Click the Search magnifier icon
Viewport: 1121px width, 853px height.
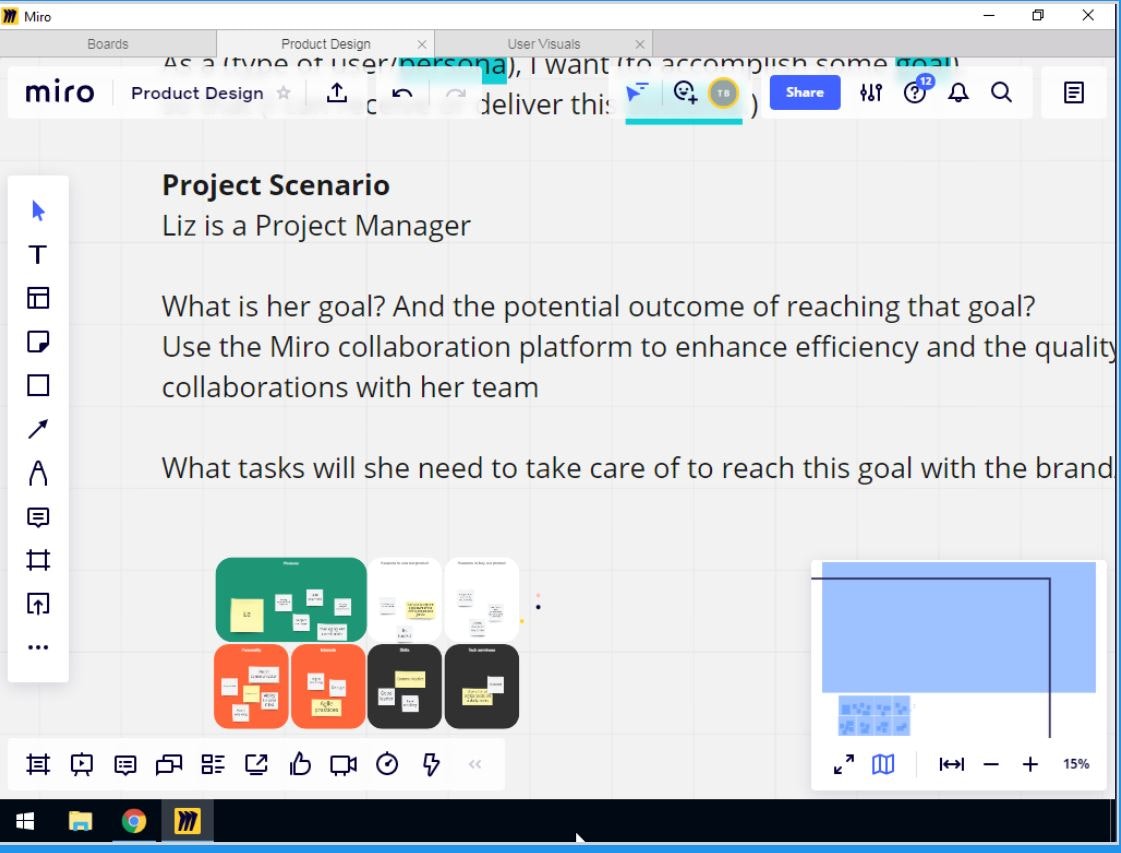(x=1002, y=92)
